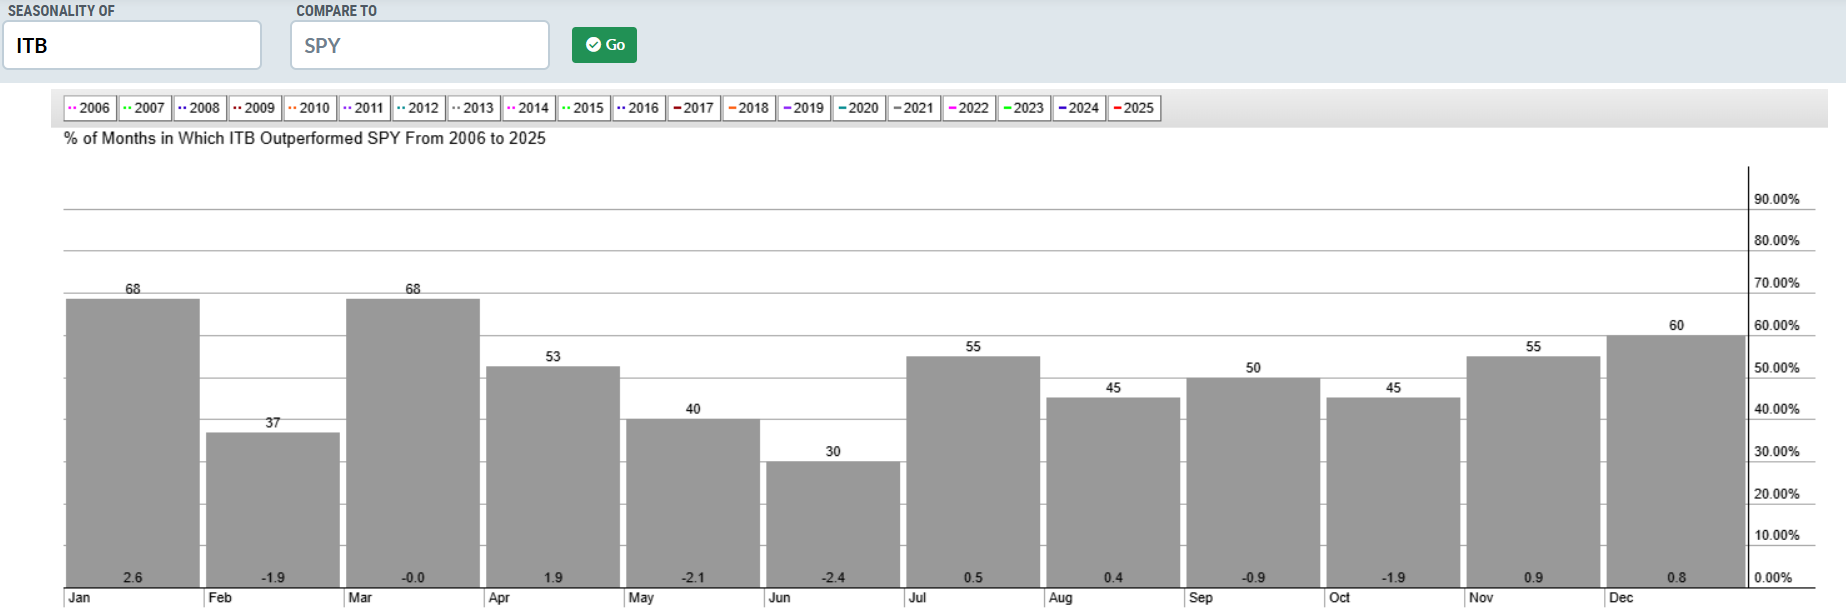Select the May bar labeled 40
The width and height of the screenshot is (1846, 613).
click(x=693, y=503)
